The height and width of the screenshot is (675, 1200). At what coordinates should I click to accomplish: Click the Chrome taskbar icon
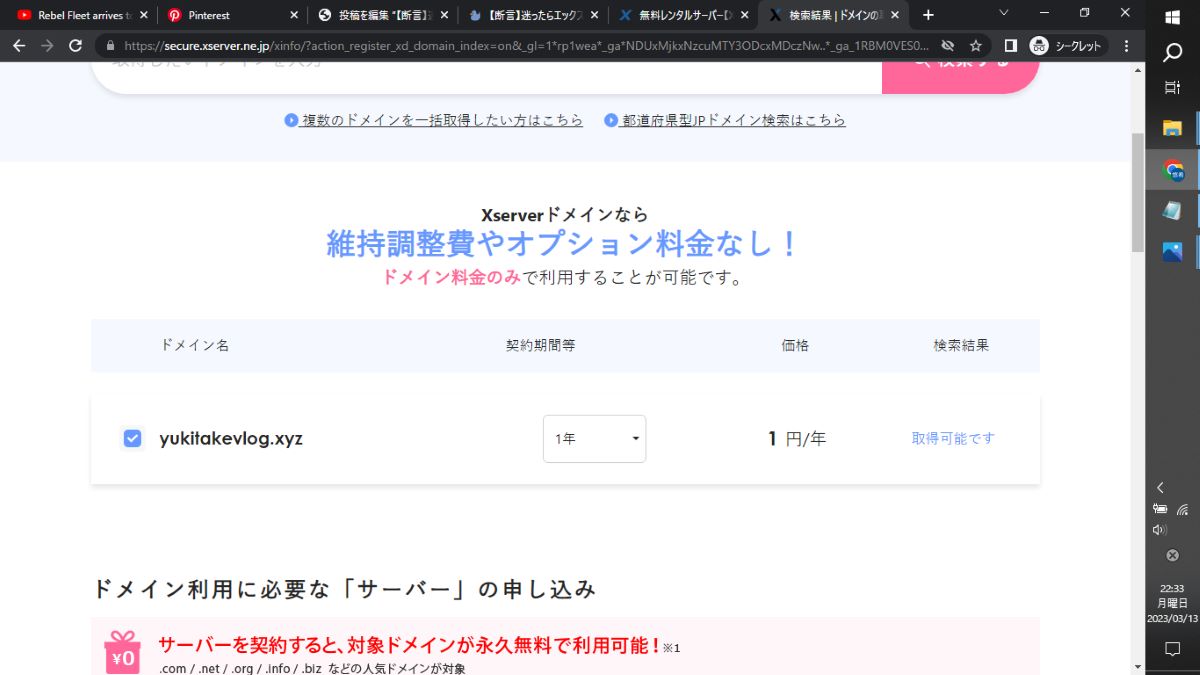pyautogui.click(x=1173, y=170)
